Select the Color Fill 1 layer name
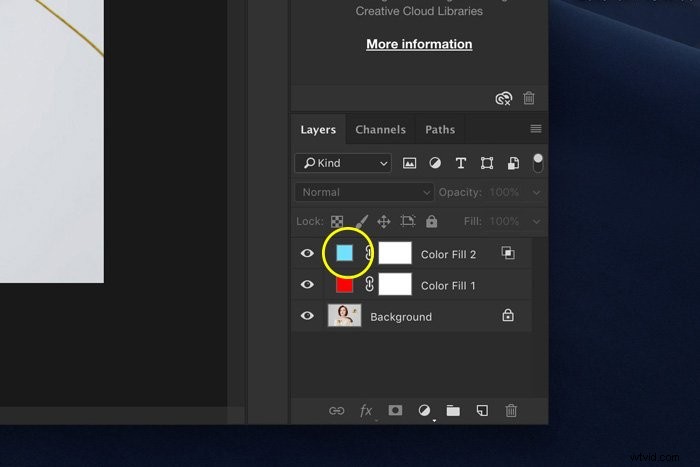The height and width of the screenshot is (467, 700). (448, 286)
